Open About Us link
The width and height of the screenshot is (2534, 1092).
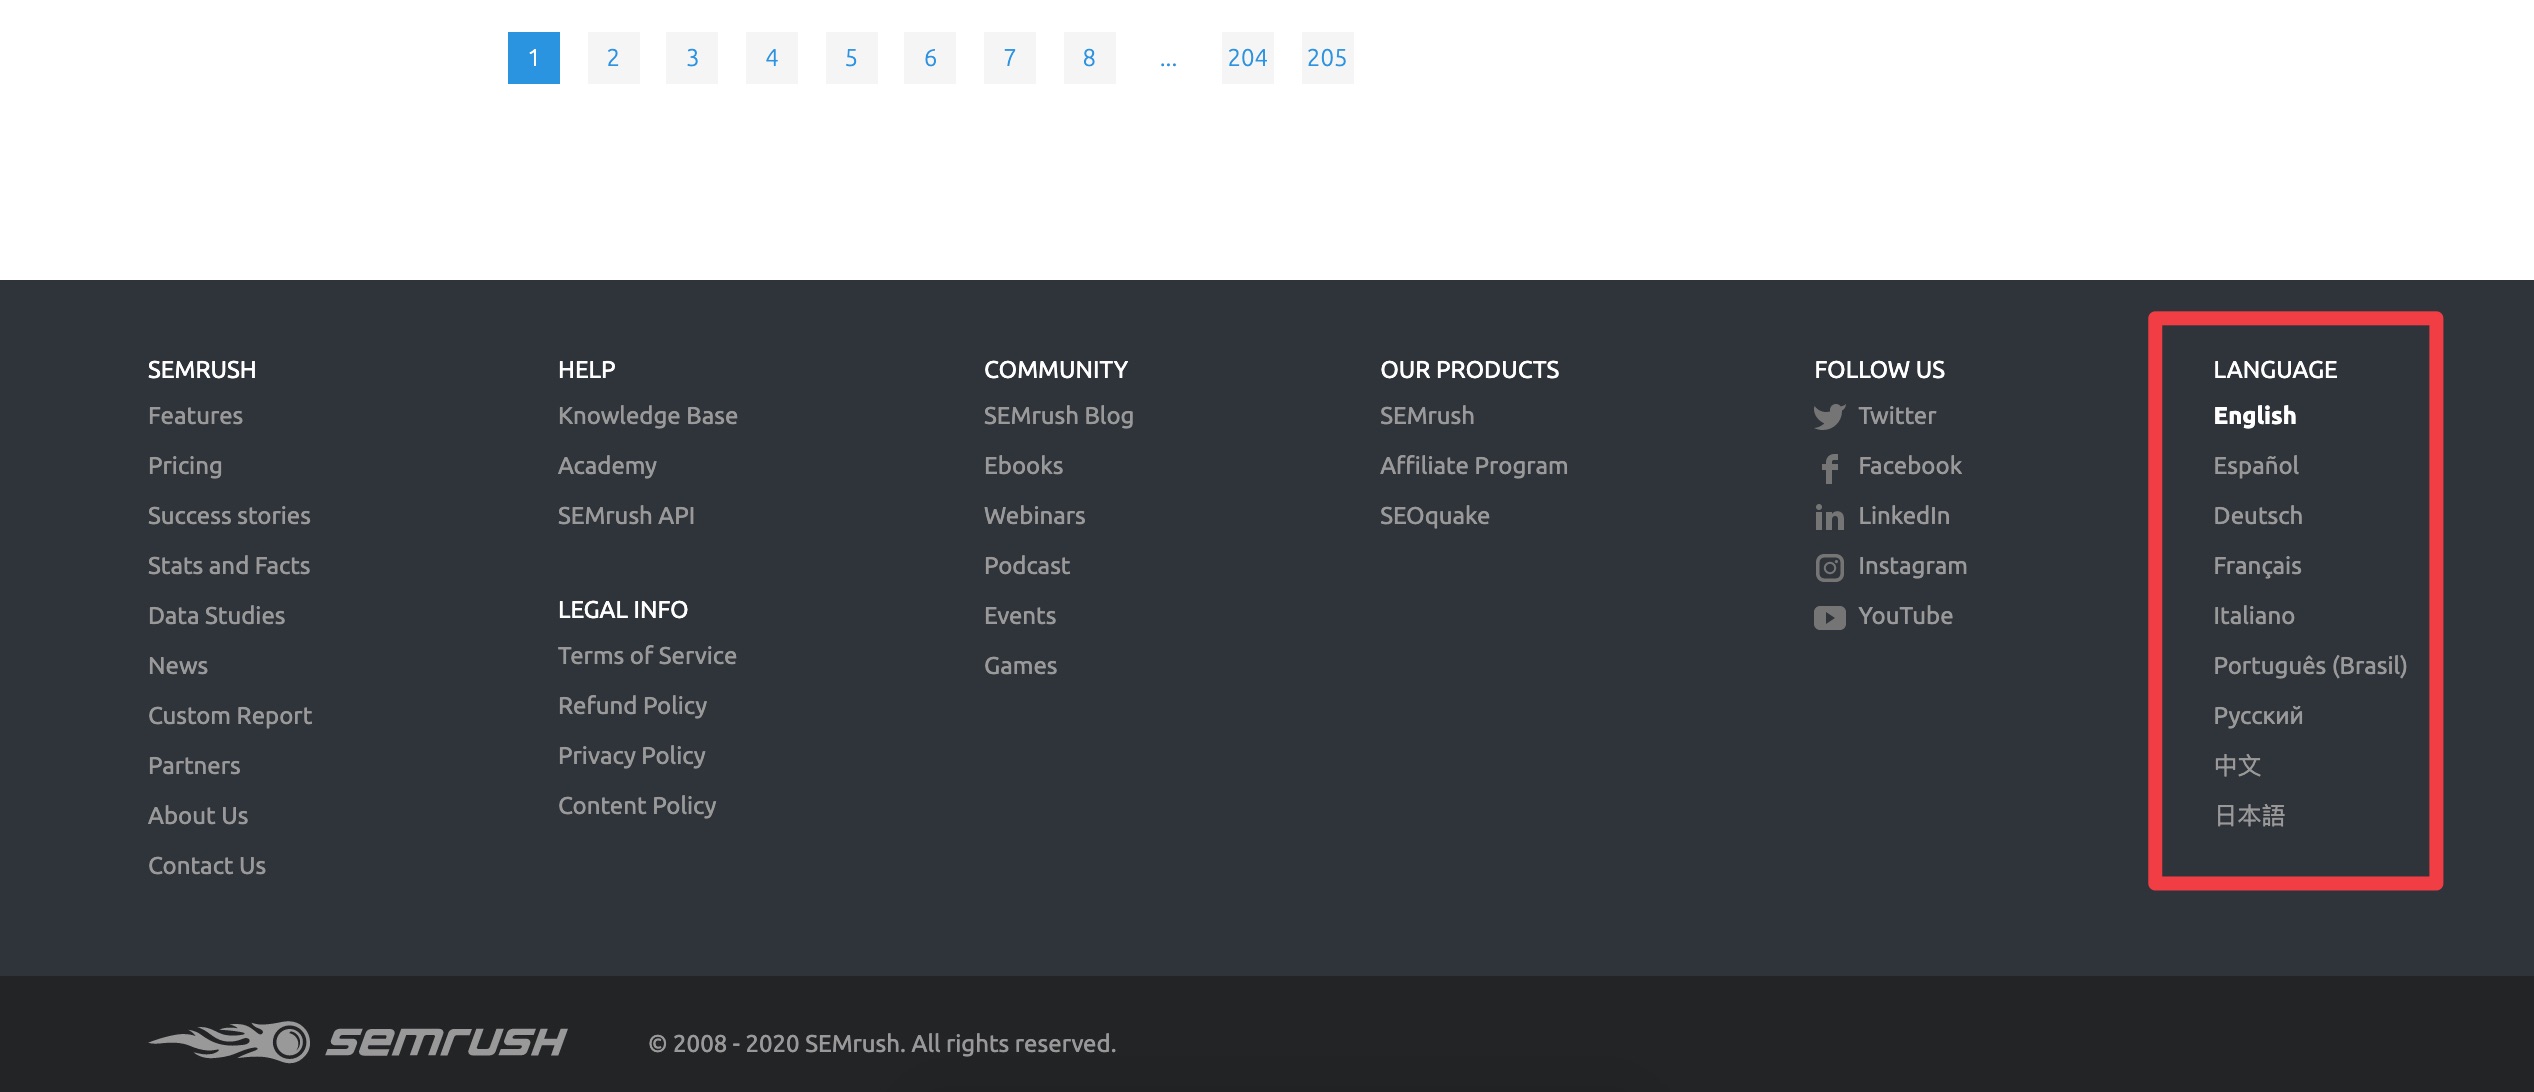(198, 816)
